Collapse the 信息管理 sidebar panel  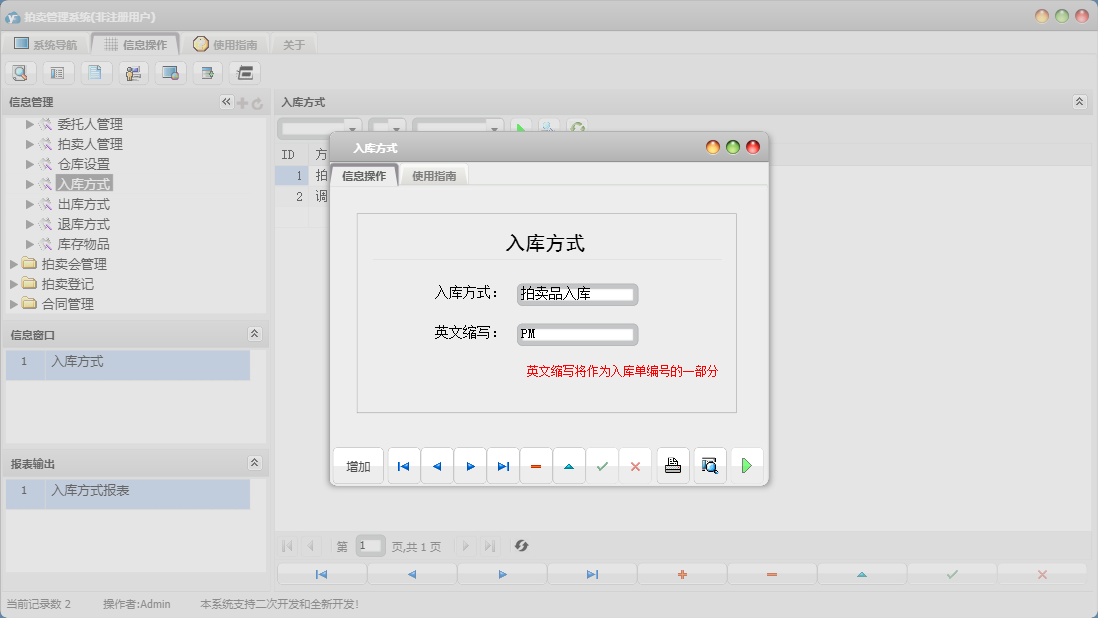(x=226, y=101)
